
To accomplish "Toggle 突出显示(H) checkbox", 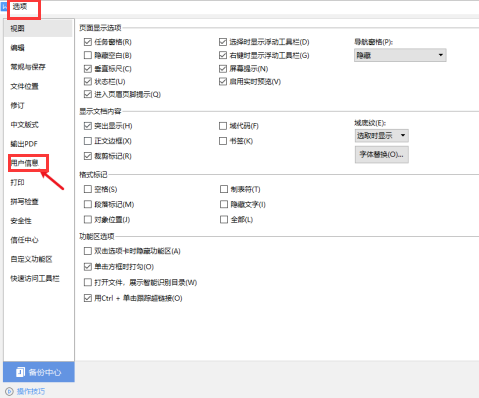I will click(88, 126).
